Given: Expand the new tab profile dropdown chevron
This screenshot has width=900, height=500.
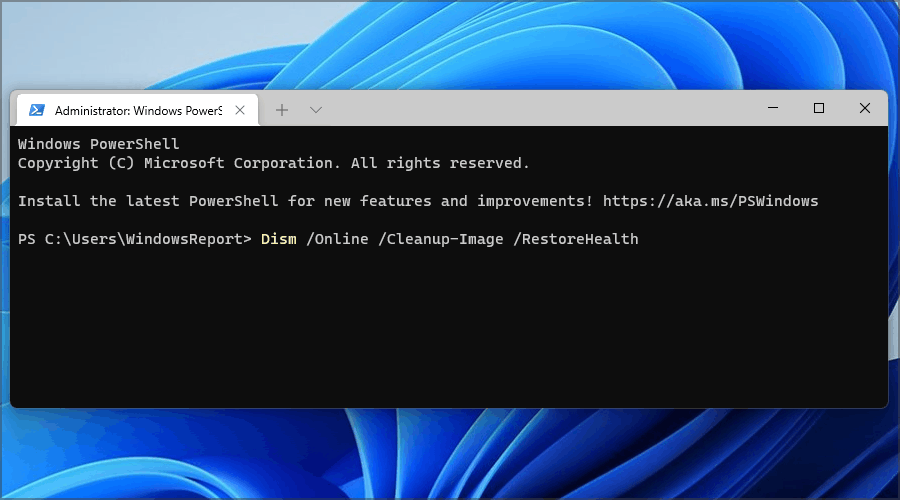Looking at the screenshot, I should (x=316, y=110).
